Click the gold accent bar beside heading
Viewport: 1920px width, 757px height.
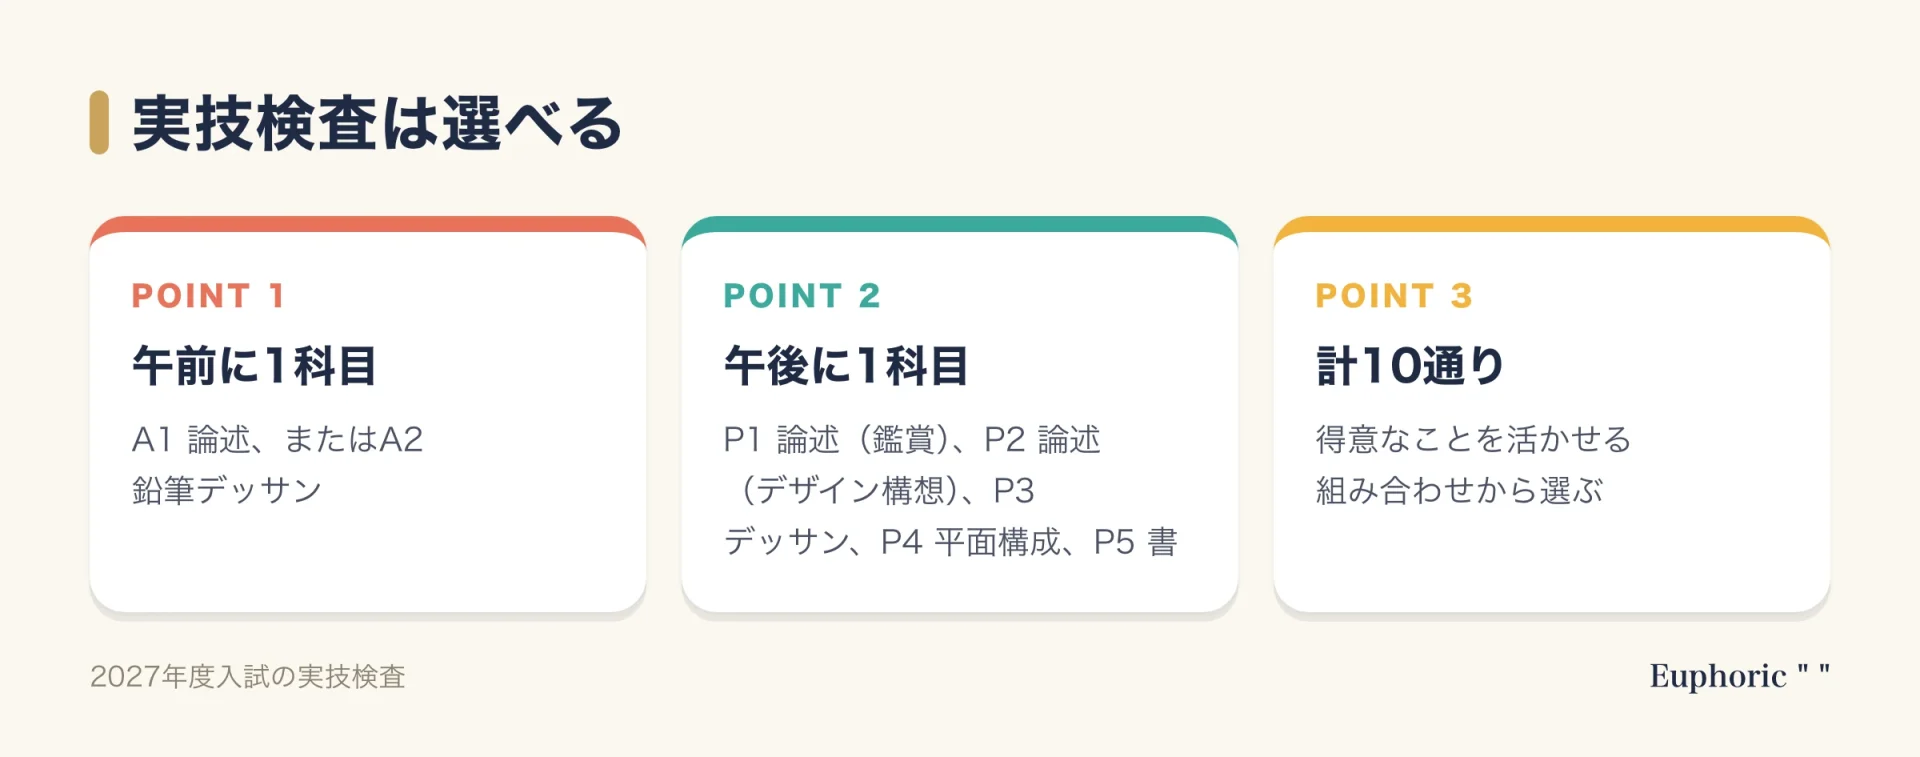[99, 123]
